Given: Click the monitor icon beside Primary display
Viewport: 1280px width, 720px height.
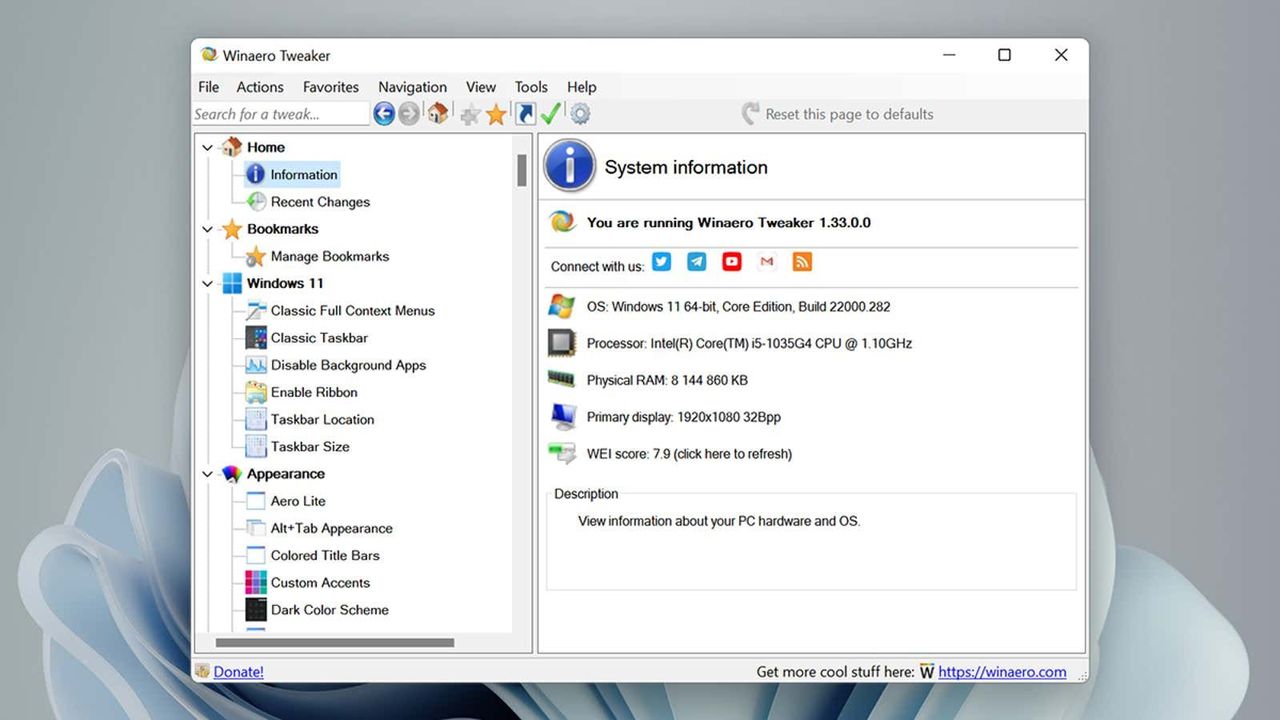Looking at the screenshot, I should pos(562,416).
